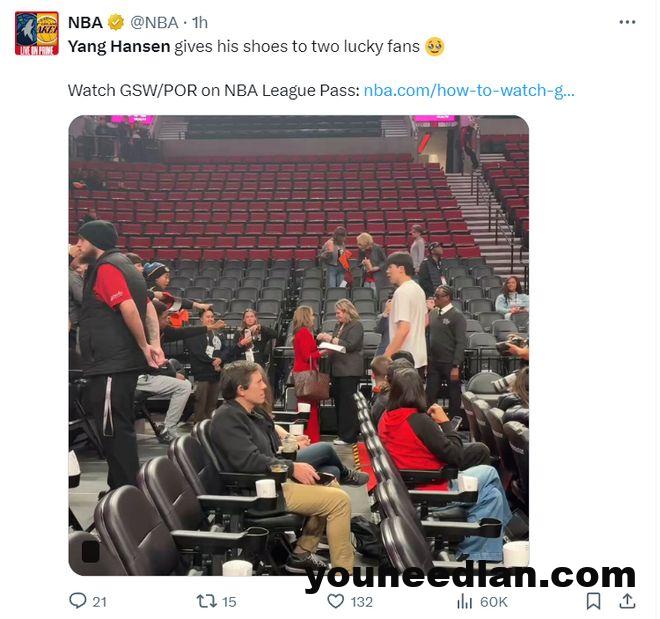Click the bolded Yang Hansen name
Screen dimensions: 660x619
point(119,46)
